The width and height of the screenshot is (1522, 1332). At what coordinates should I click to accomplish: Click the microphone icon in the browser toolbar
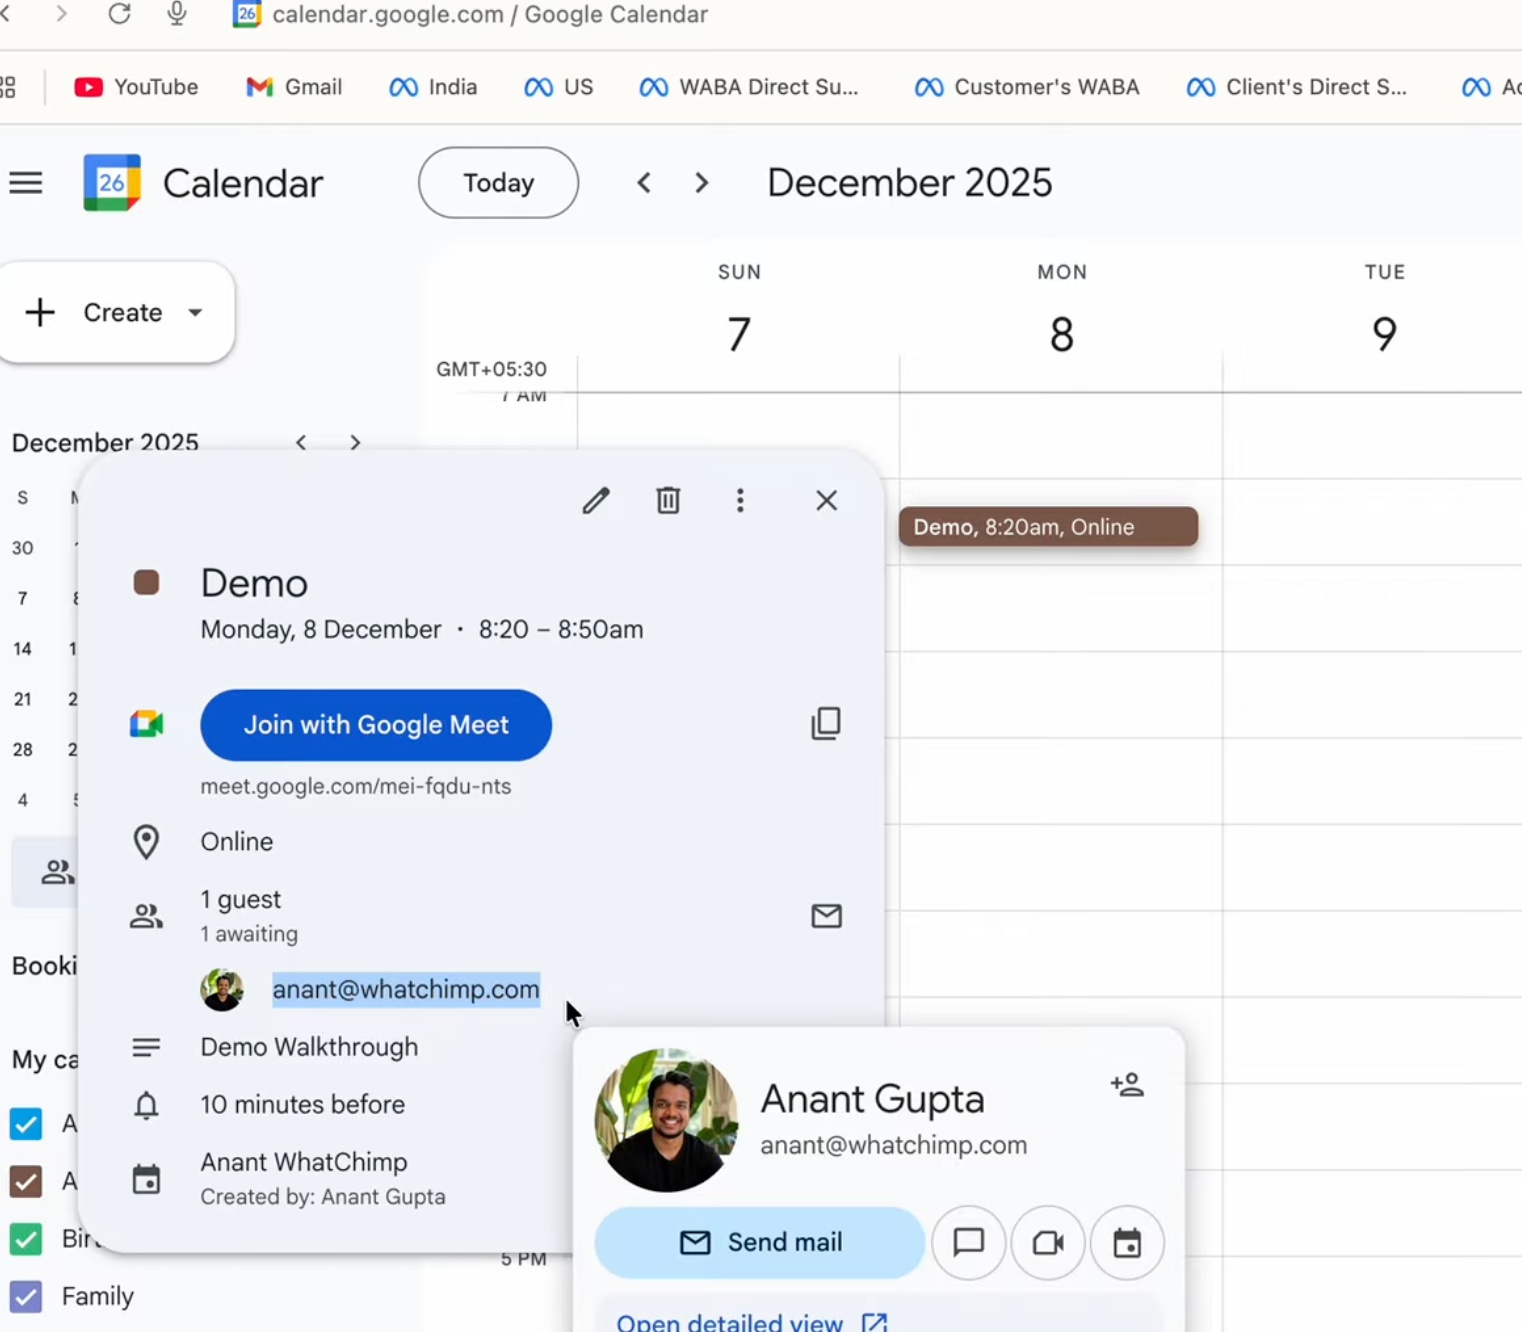pos(177,14)
